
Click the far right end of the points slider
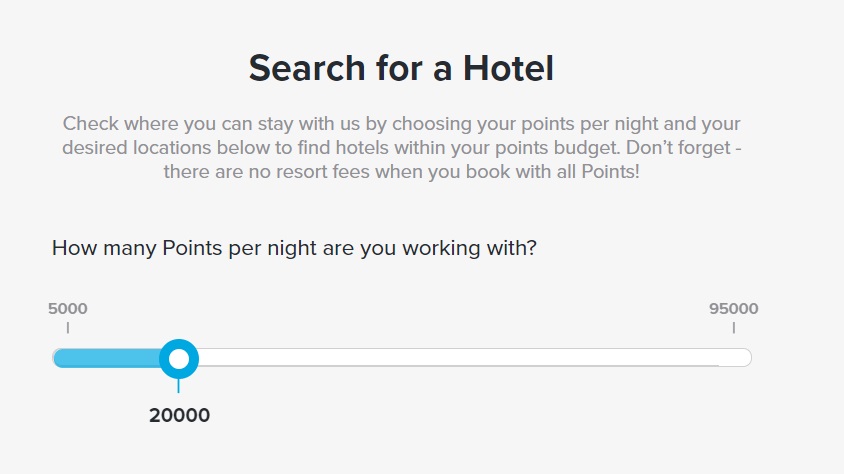(x=745, y=357)
